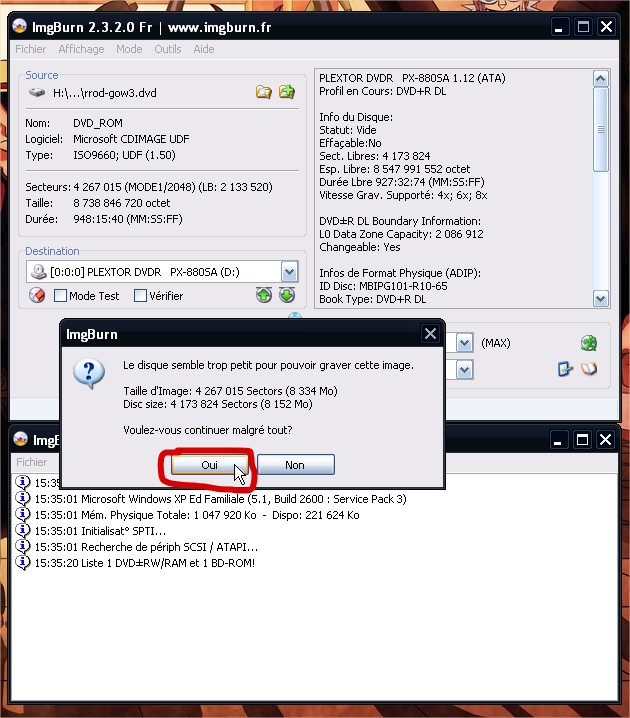Screen dimensions: 630x718
Task: Minimize the main ImgBurn window
Action: tap(559, 27)
